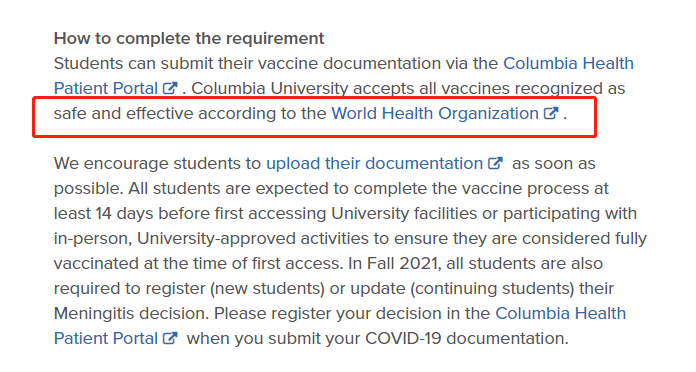Click external-link icon before 'when you submit'
696x372 pixels.
pos(170,338)
